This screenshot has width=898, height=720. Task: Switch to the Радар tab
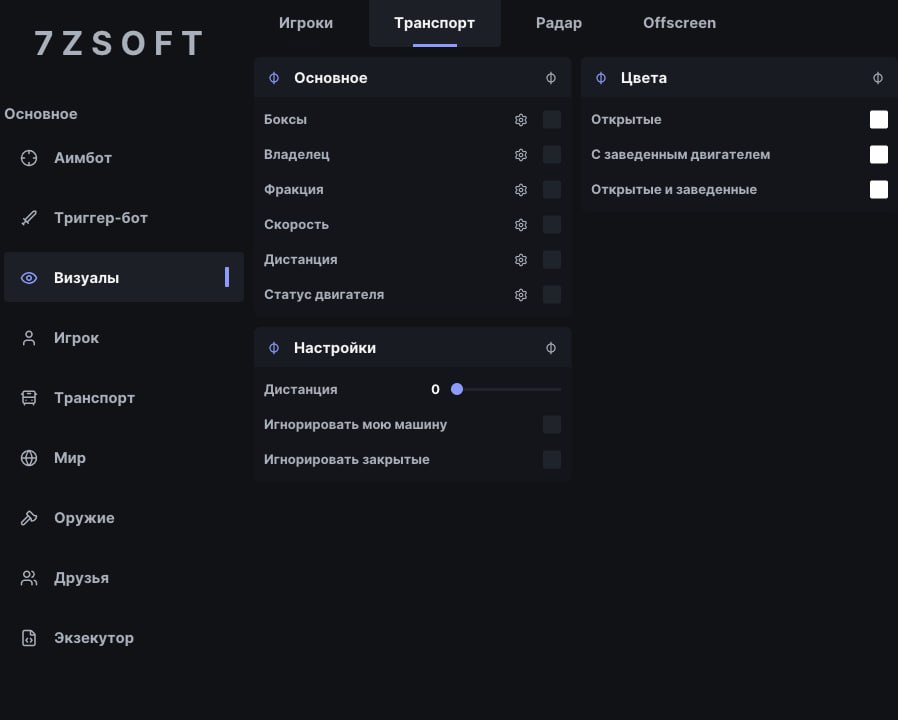[x=559, y=23]
